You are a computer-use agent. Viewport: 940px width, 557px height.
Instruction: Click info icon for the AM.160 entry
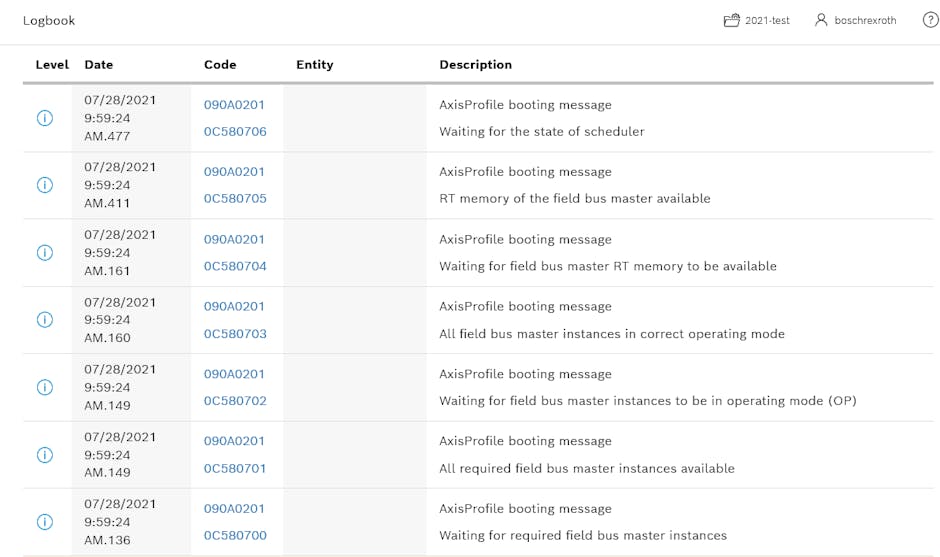tap(44, 320)
